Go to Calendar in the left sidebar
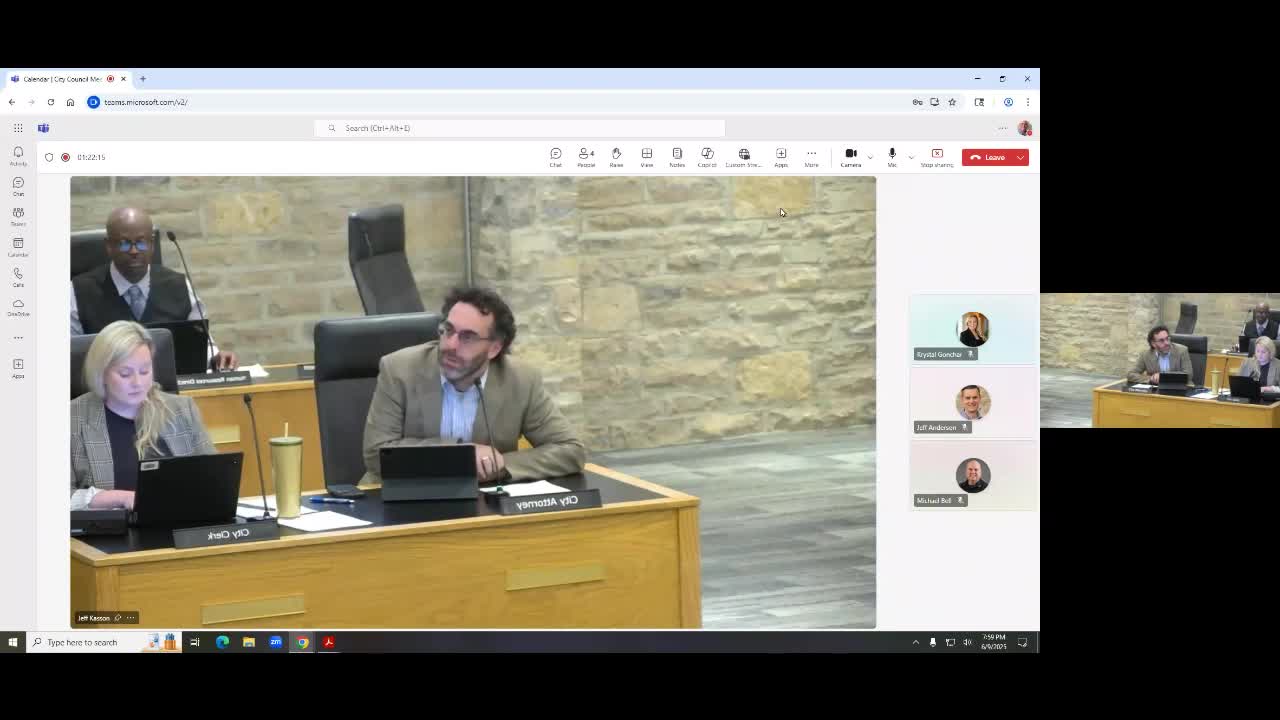The width and height of the screenshot is (1280, 720). (18, 247)
